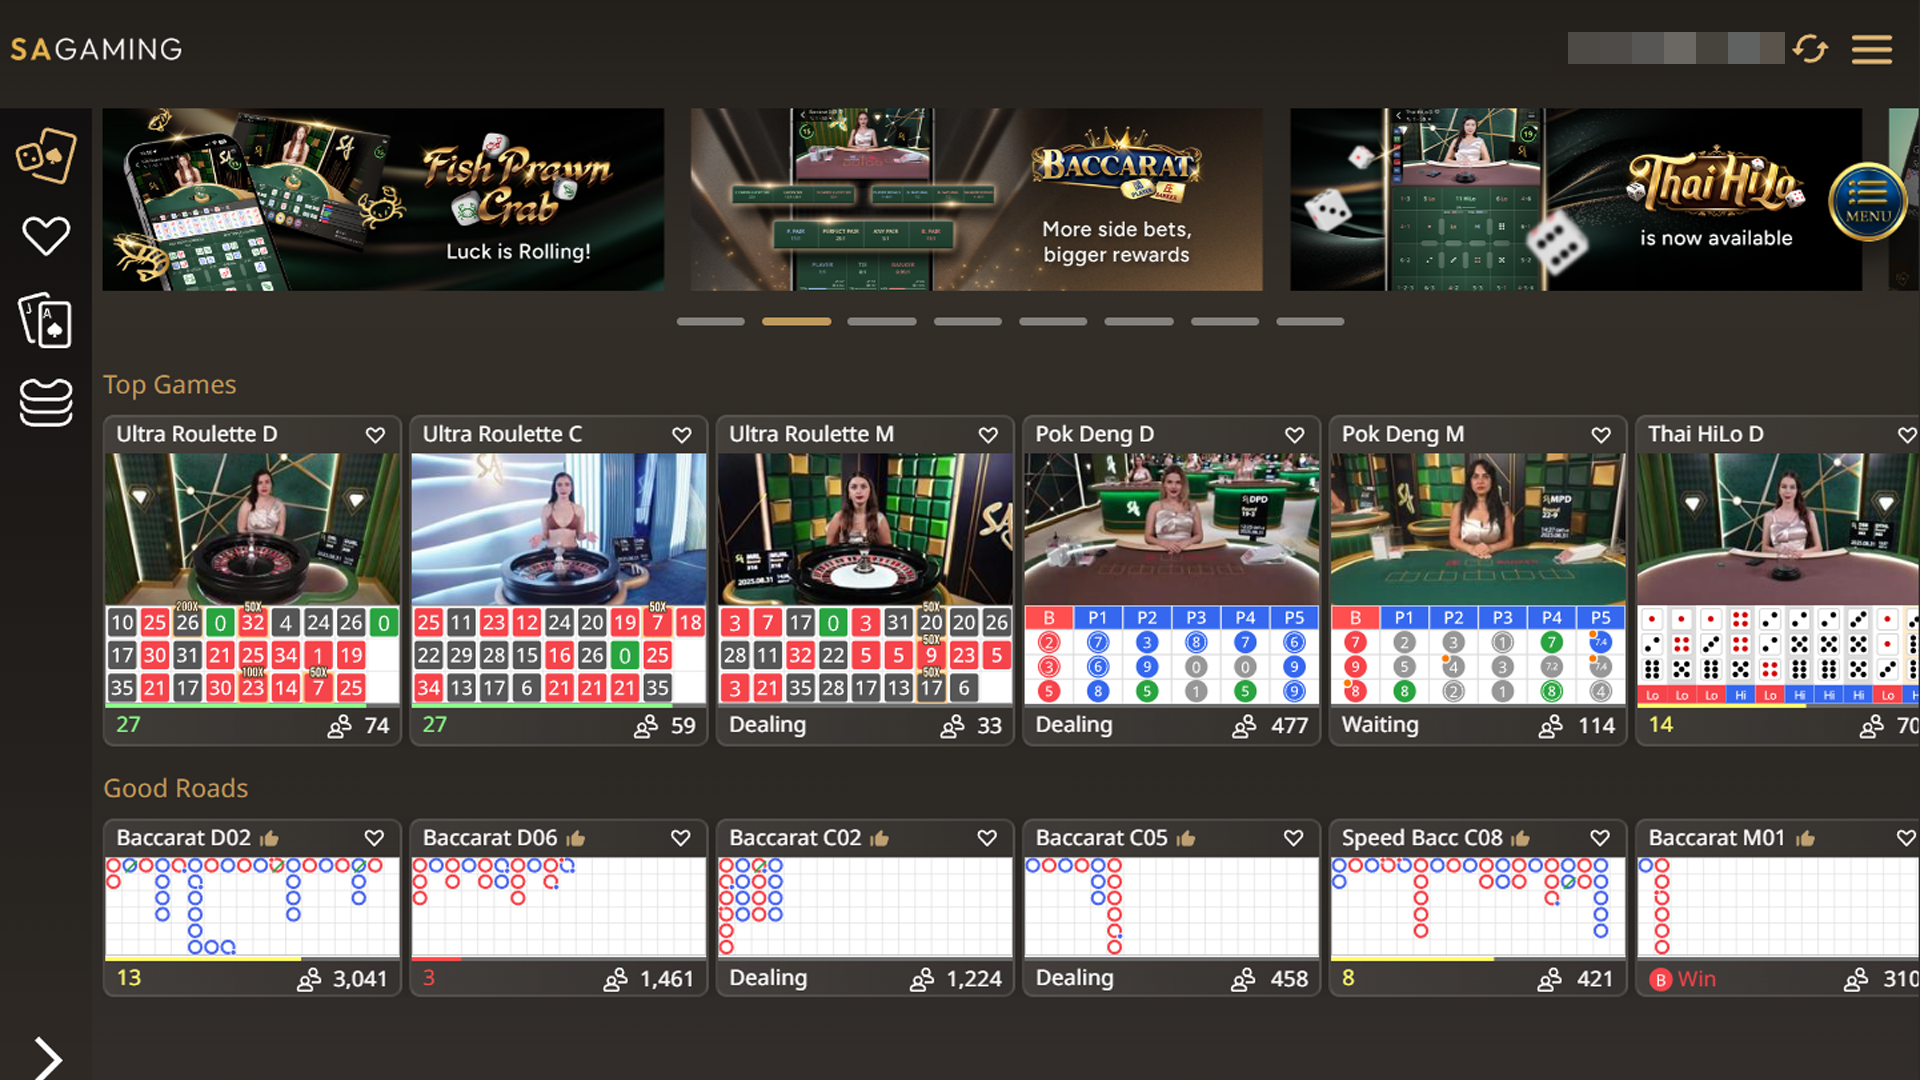Favorite Ultra Roulette D with heart
Viewport: 1920px width, 1080px height.
click(x=375, y=435)
